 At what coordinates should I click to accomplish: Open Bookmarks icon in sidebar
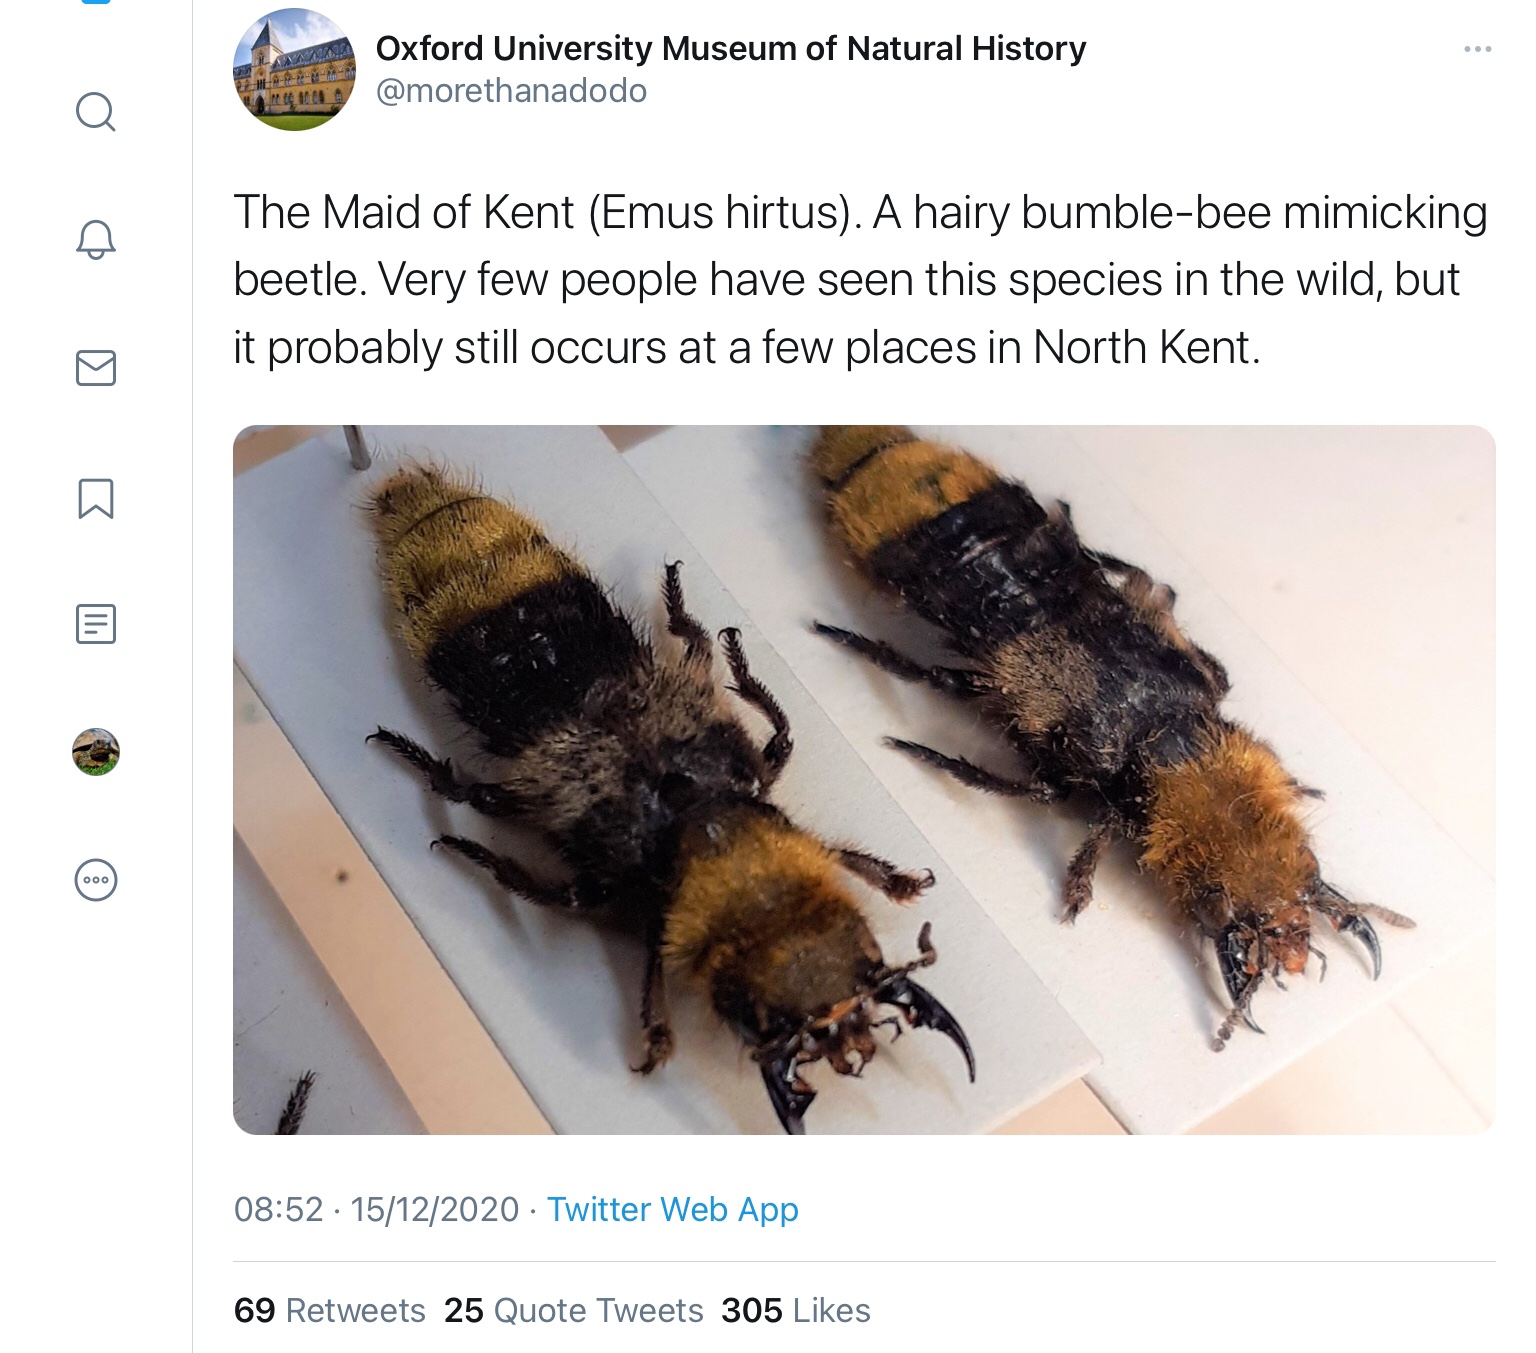click(x=96, y=498)
